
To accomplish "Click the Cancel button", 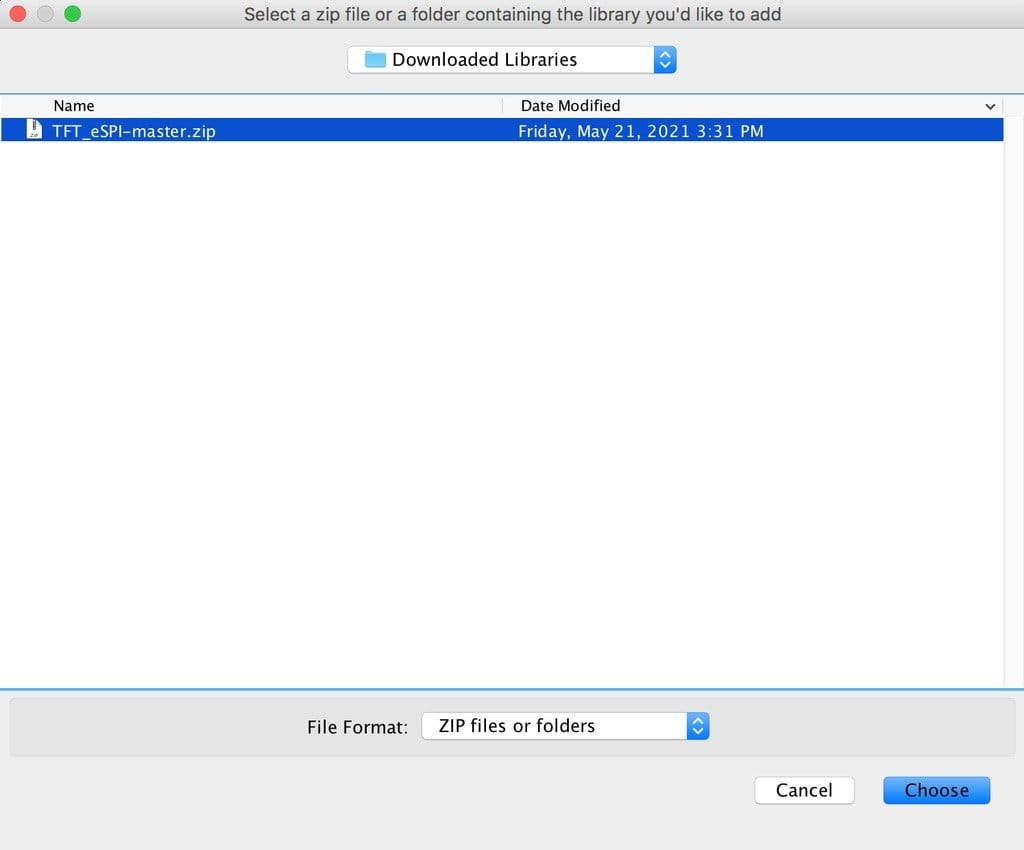I will point(804,790).
